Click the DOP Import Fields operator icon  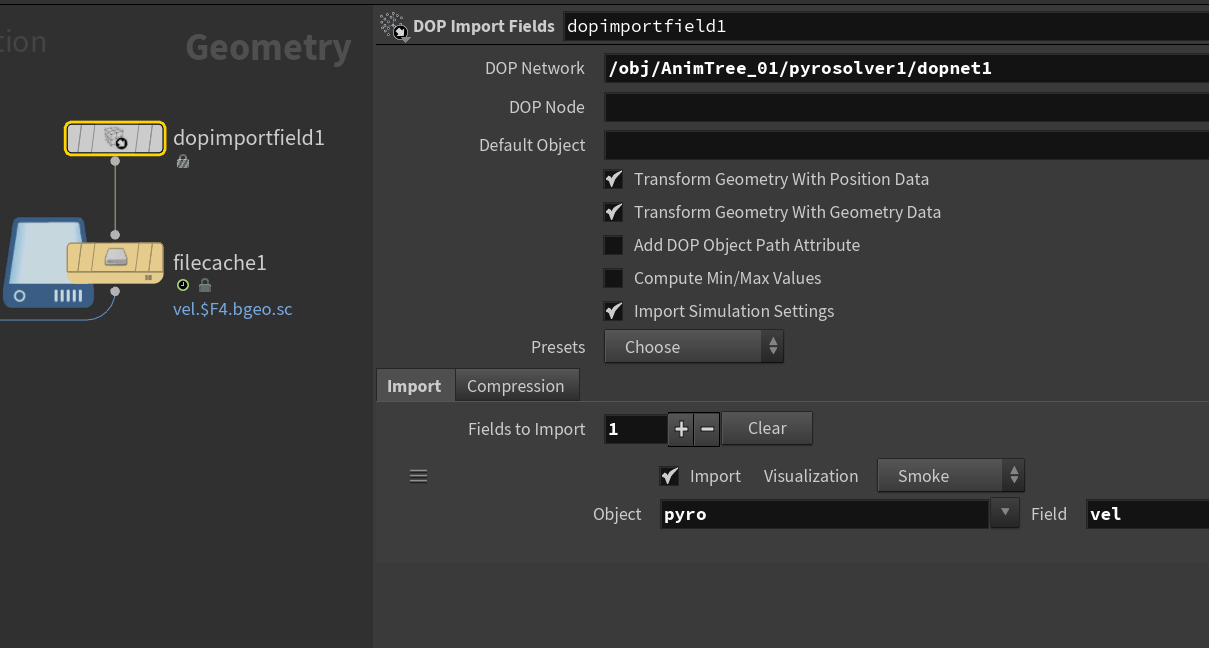coord(395,27)
